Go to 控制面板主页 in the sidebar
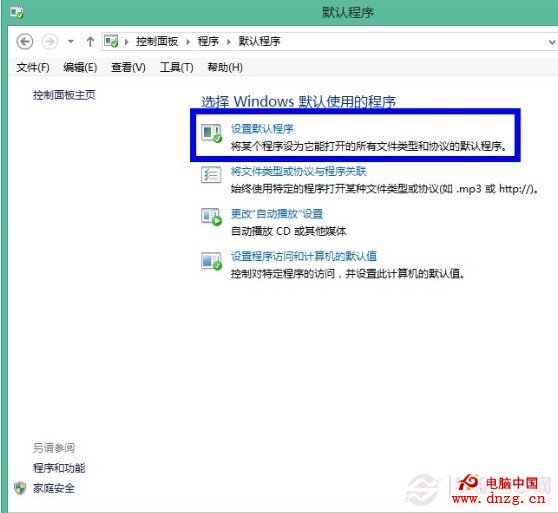The image size is (558, 513). (x=64, y=95)
